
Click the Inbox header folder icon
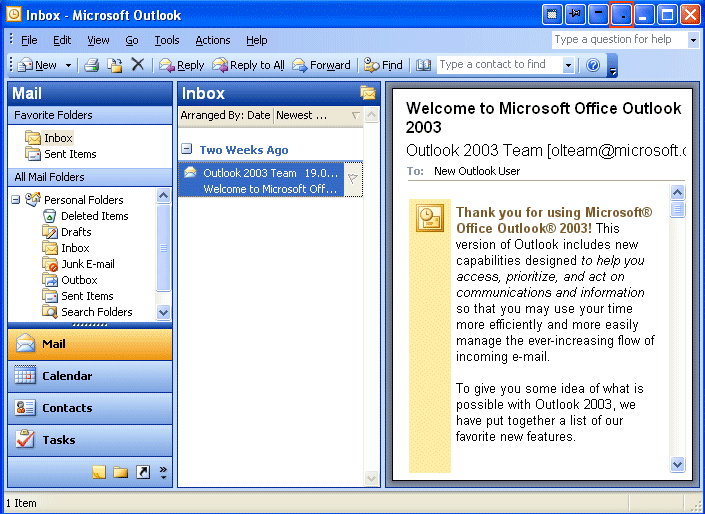pos(368,93)
